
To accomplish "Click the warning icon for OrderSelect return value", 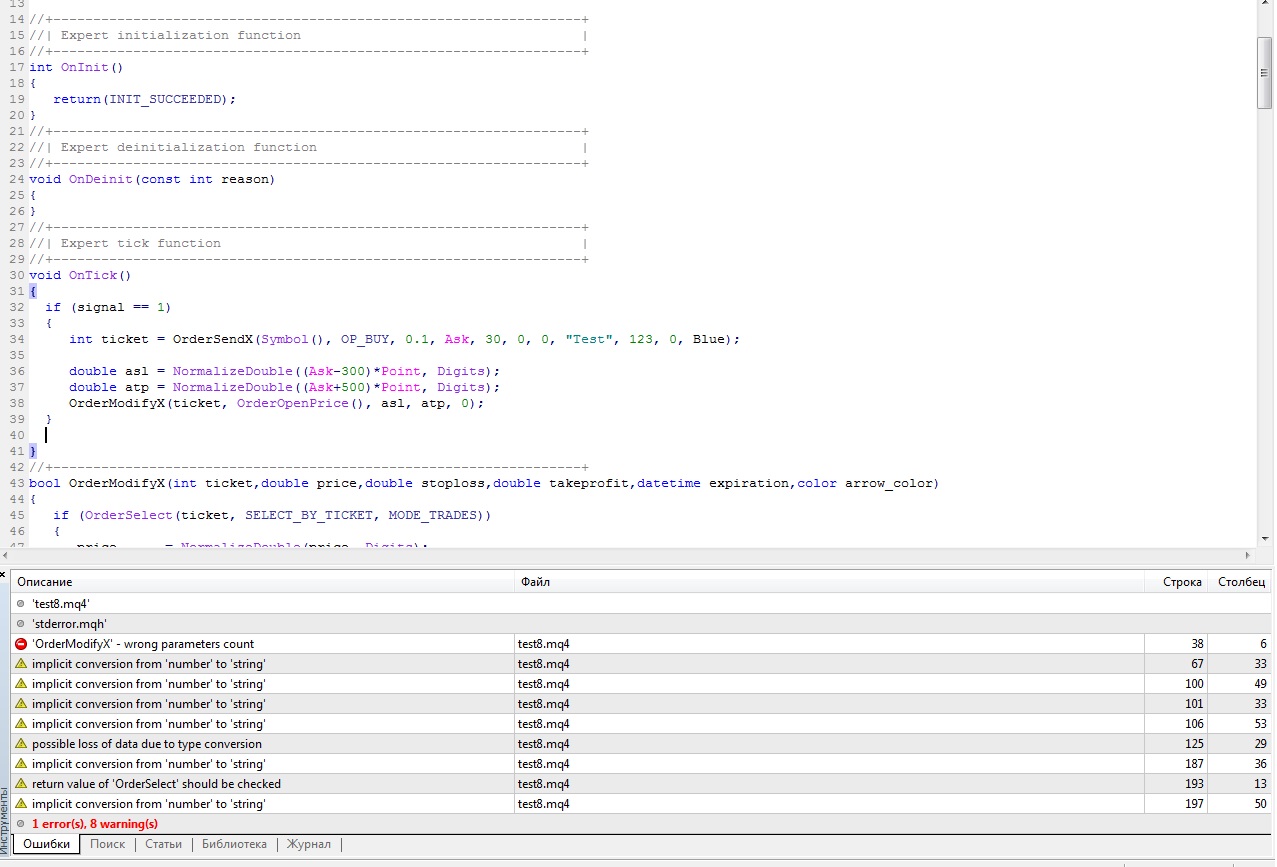I will pos(21,784).
